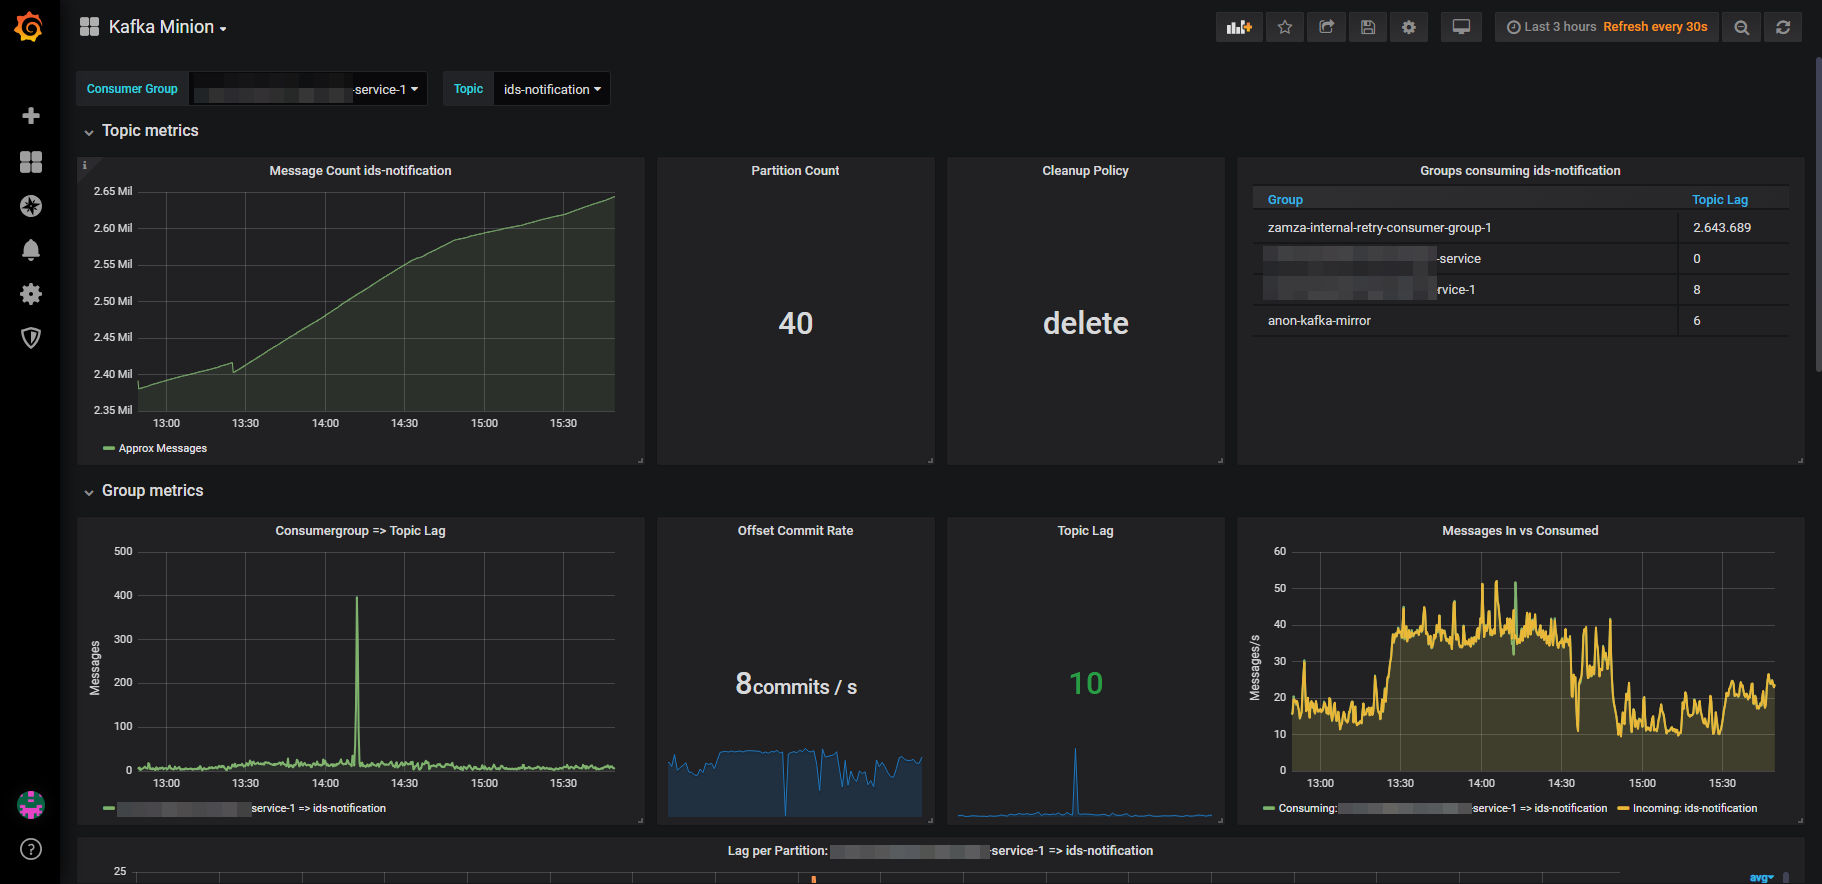The image size is (1822, 884).
Task: Open the Create plus menu in sidebar
Action: point(31,116)
